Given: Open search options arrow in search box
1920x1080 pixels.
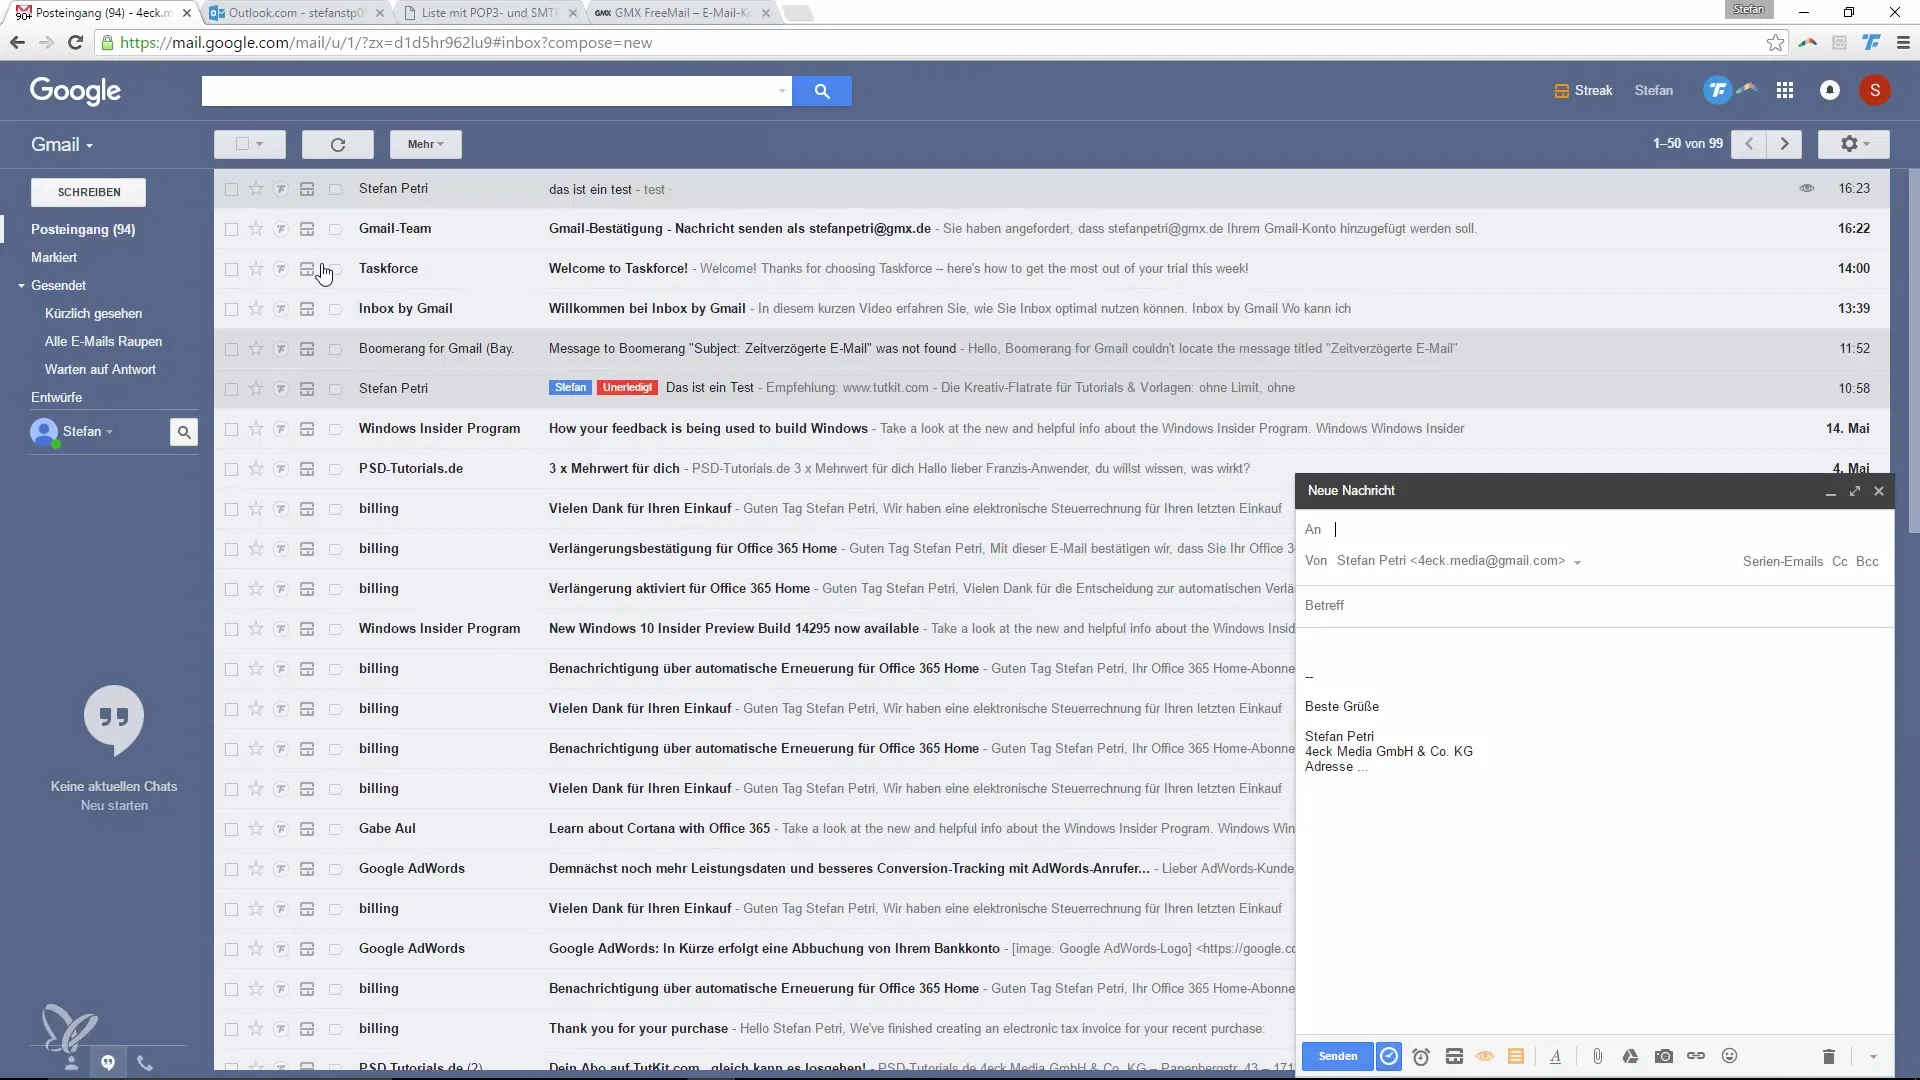Looking at the screenshot, I should [782, 91].
